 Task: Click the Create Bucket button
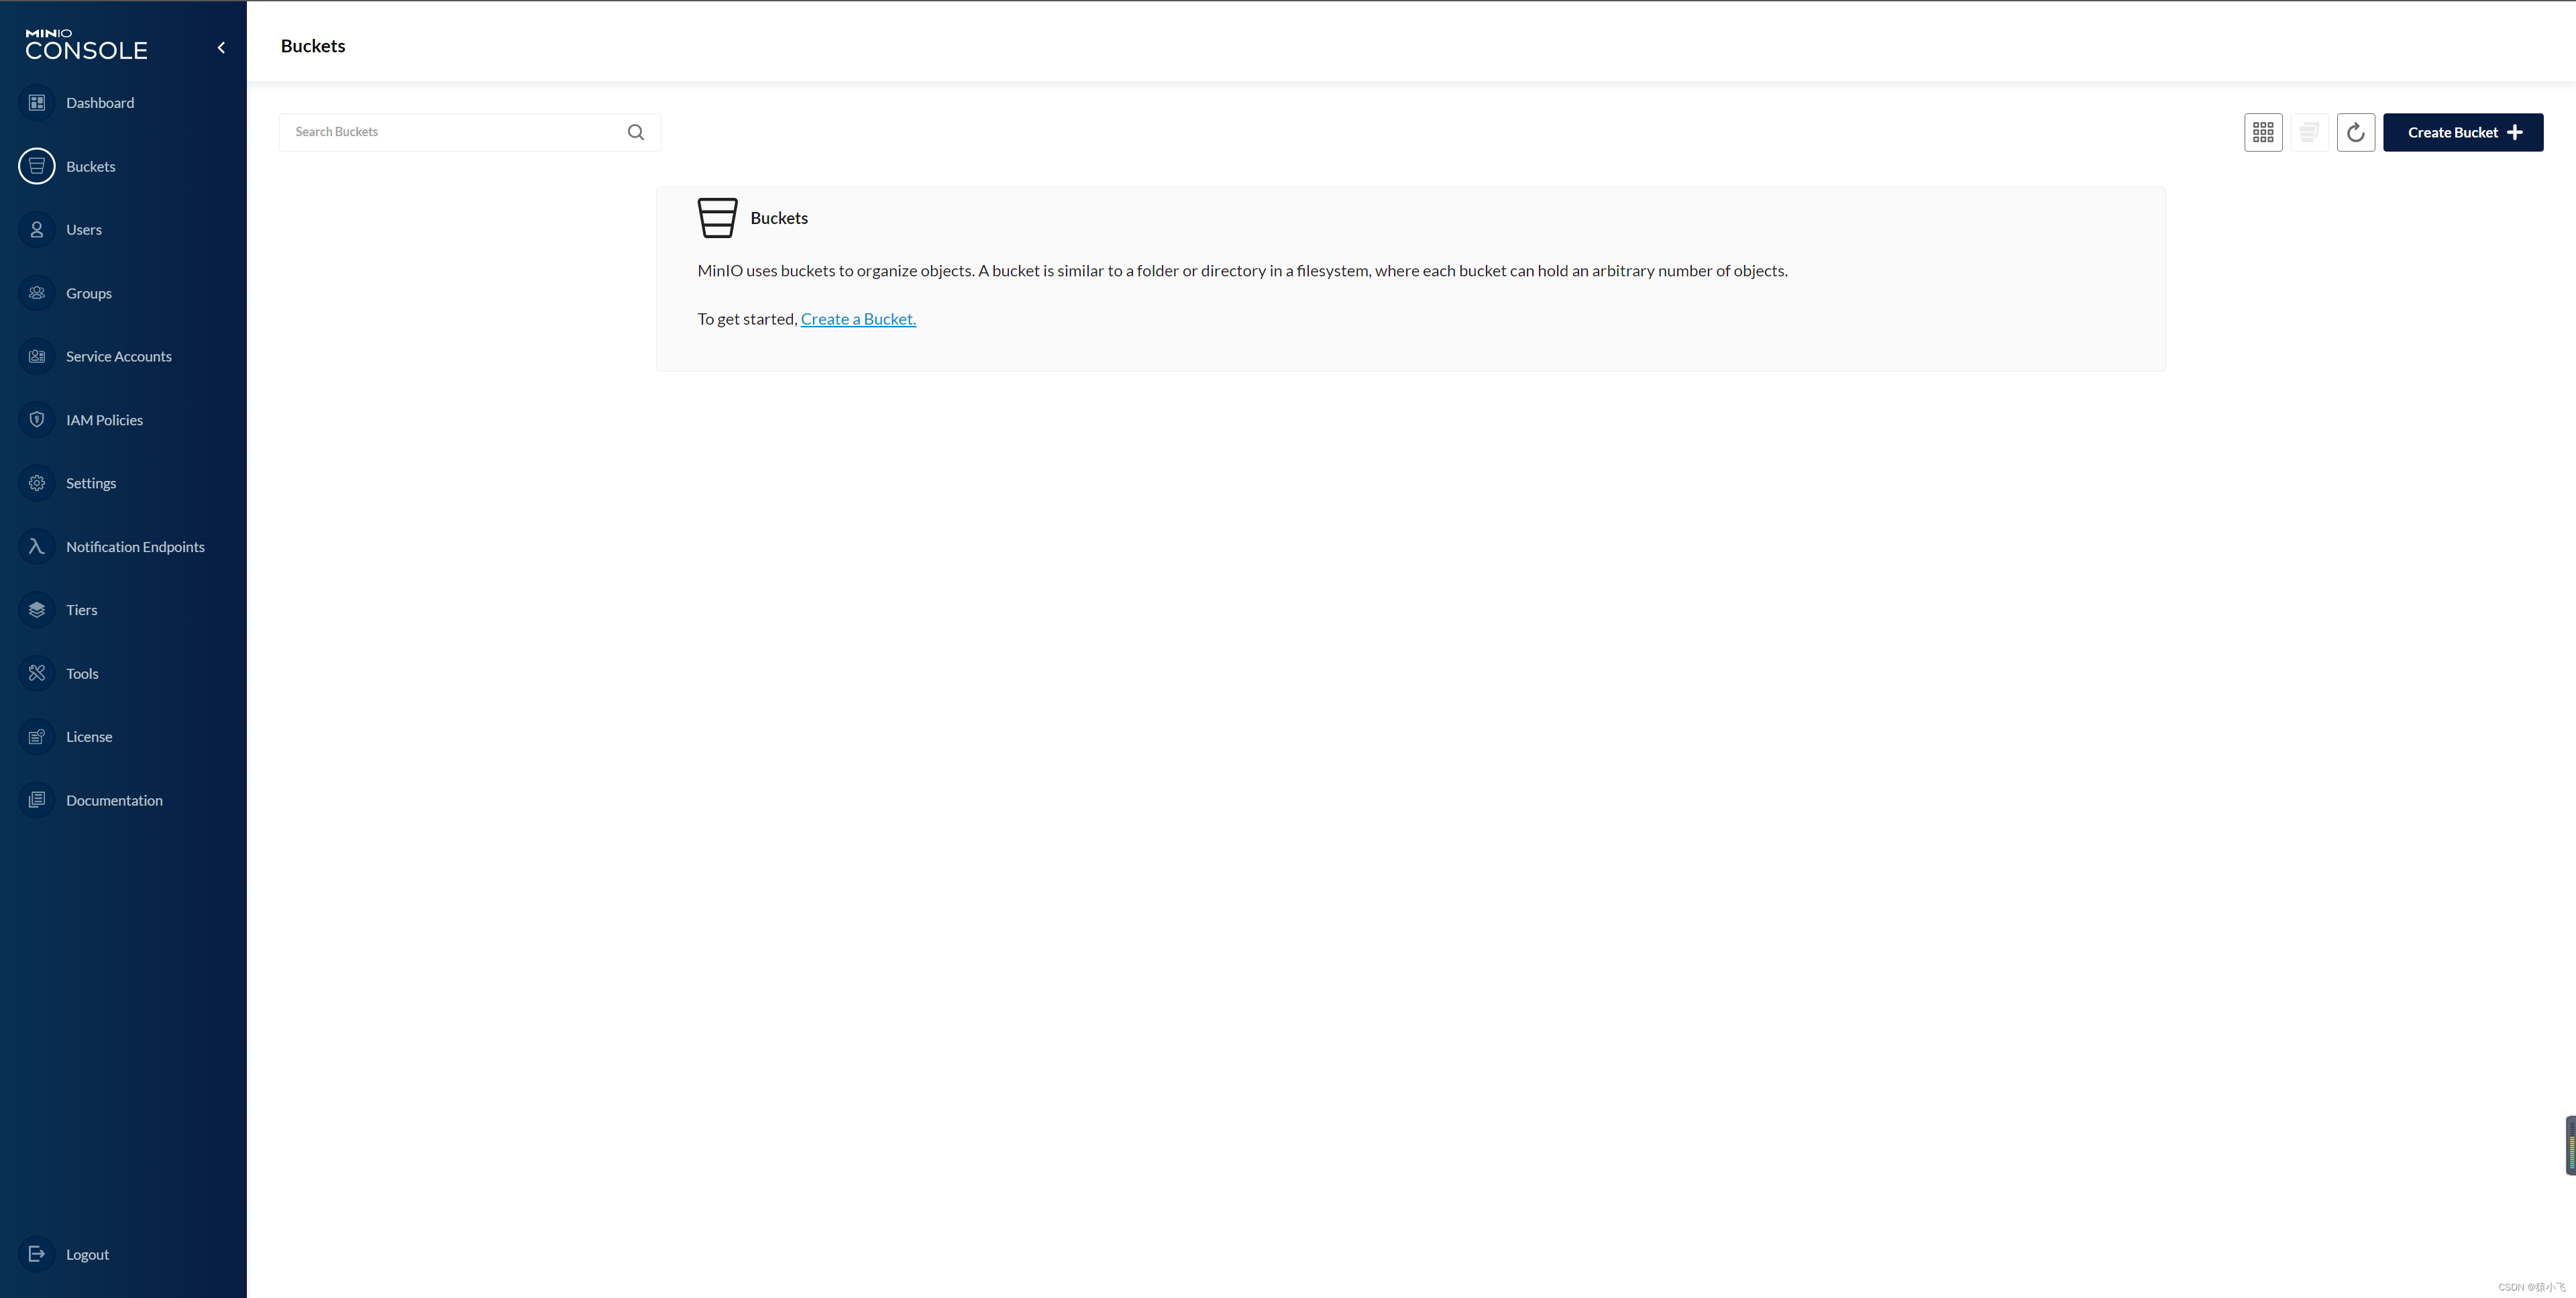click(2462, 132)
